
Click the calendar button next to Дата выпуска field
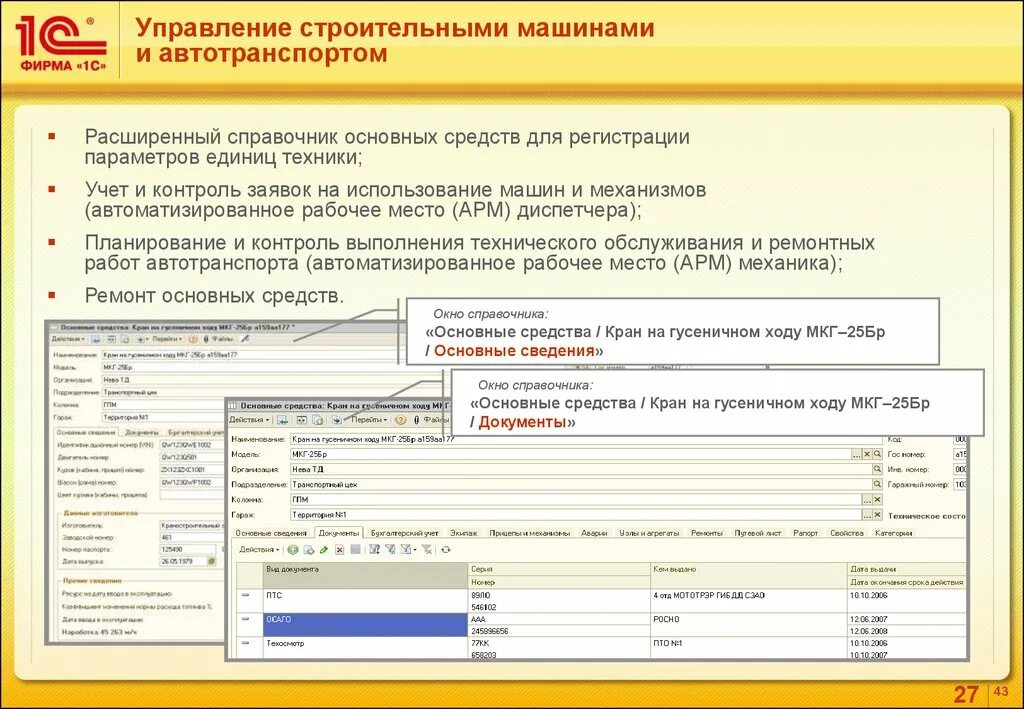[212, 561]
